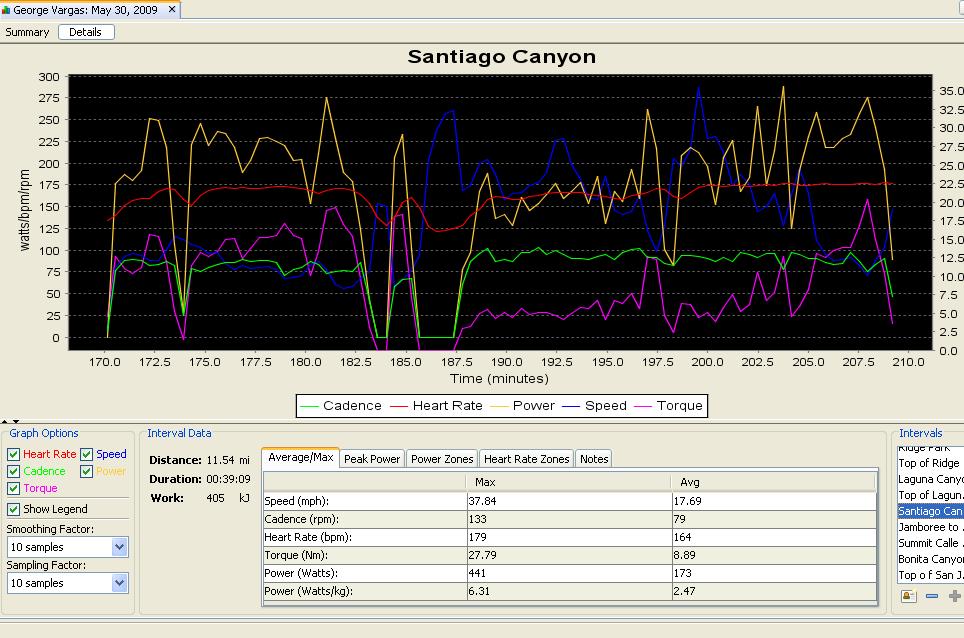
Task: Click the edit interval icon below Intervals list
Action: coord(909,596)
